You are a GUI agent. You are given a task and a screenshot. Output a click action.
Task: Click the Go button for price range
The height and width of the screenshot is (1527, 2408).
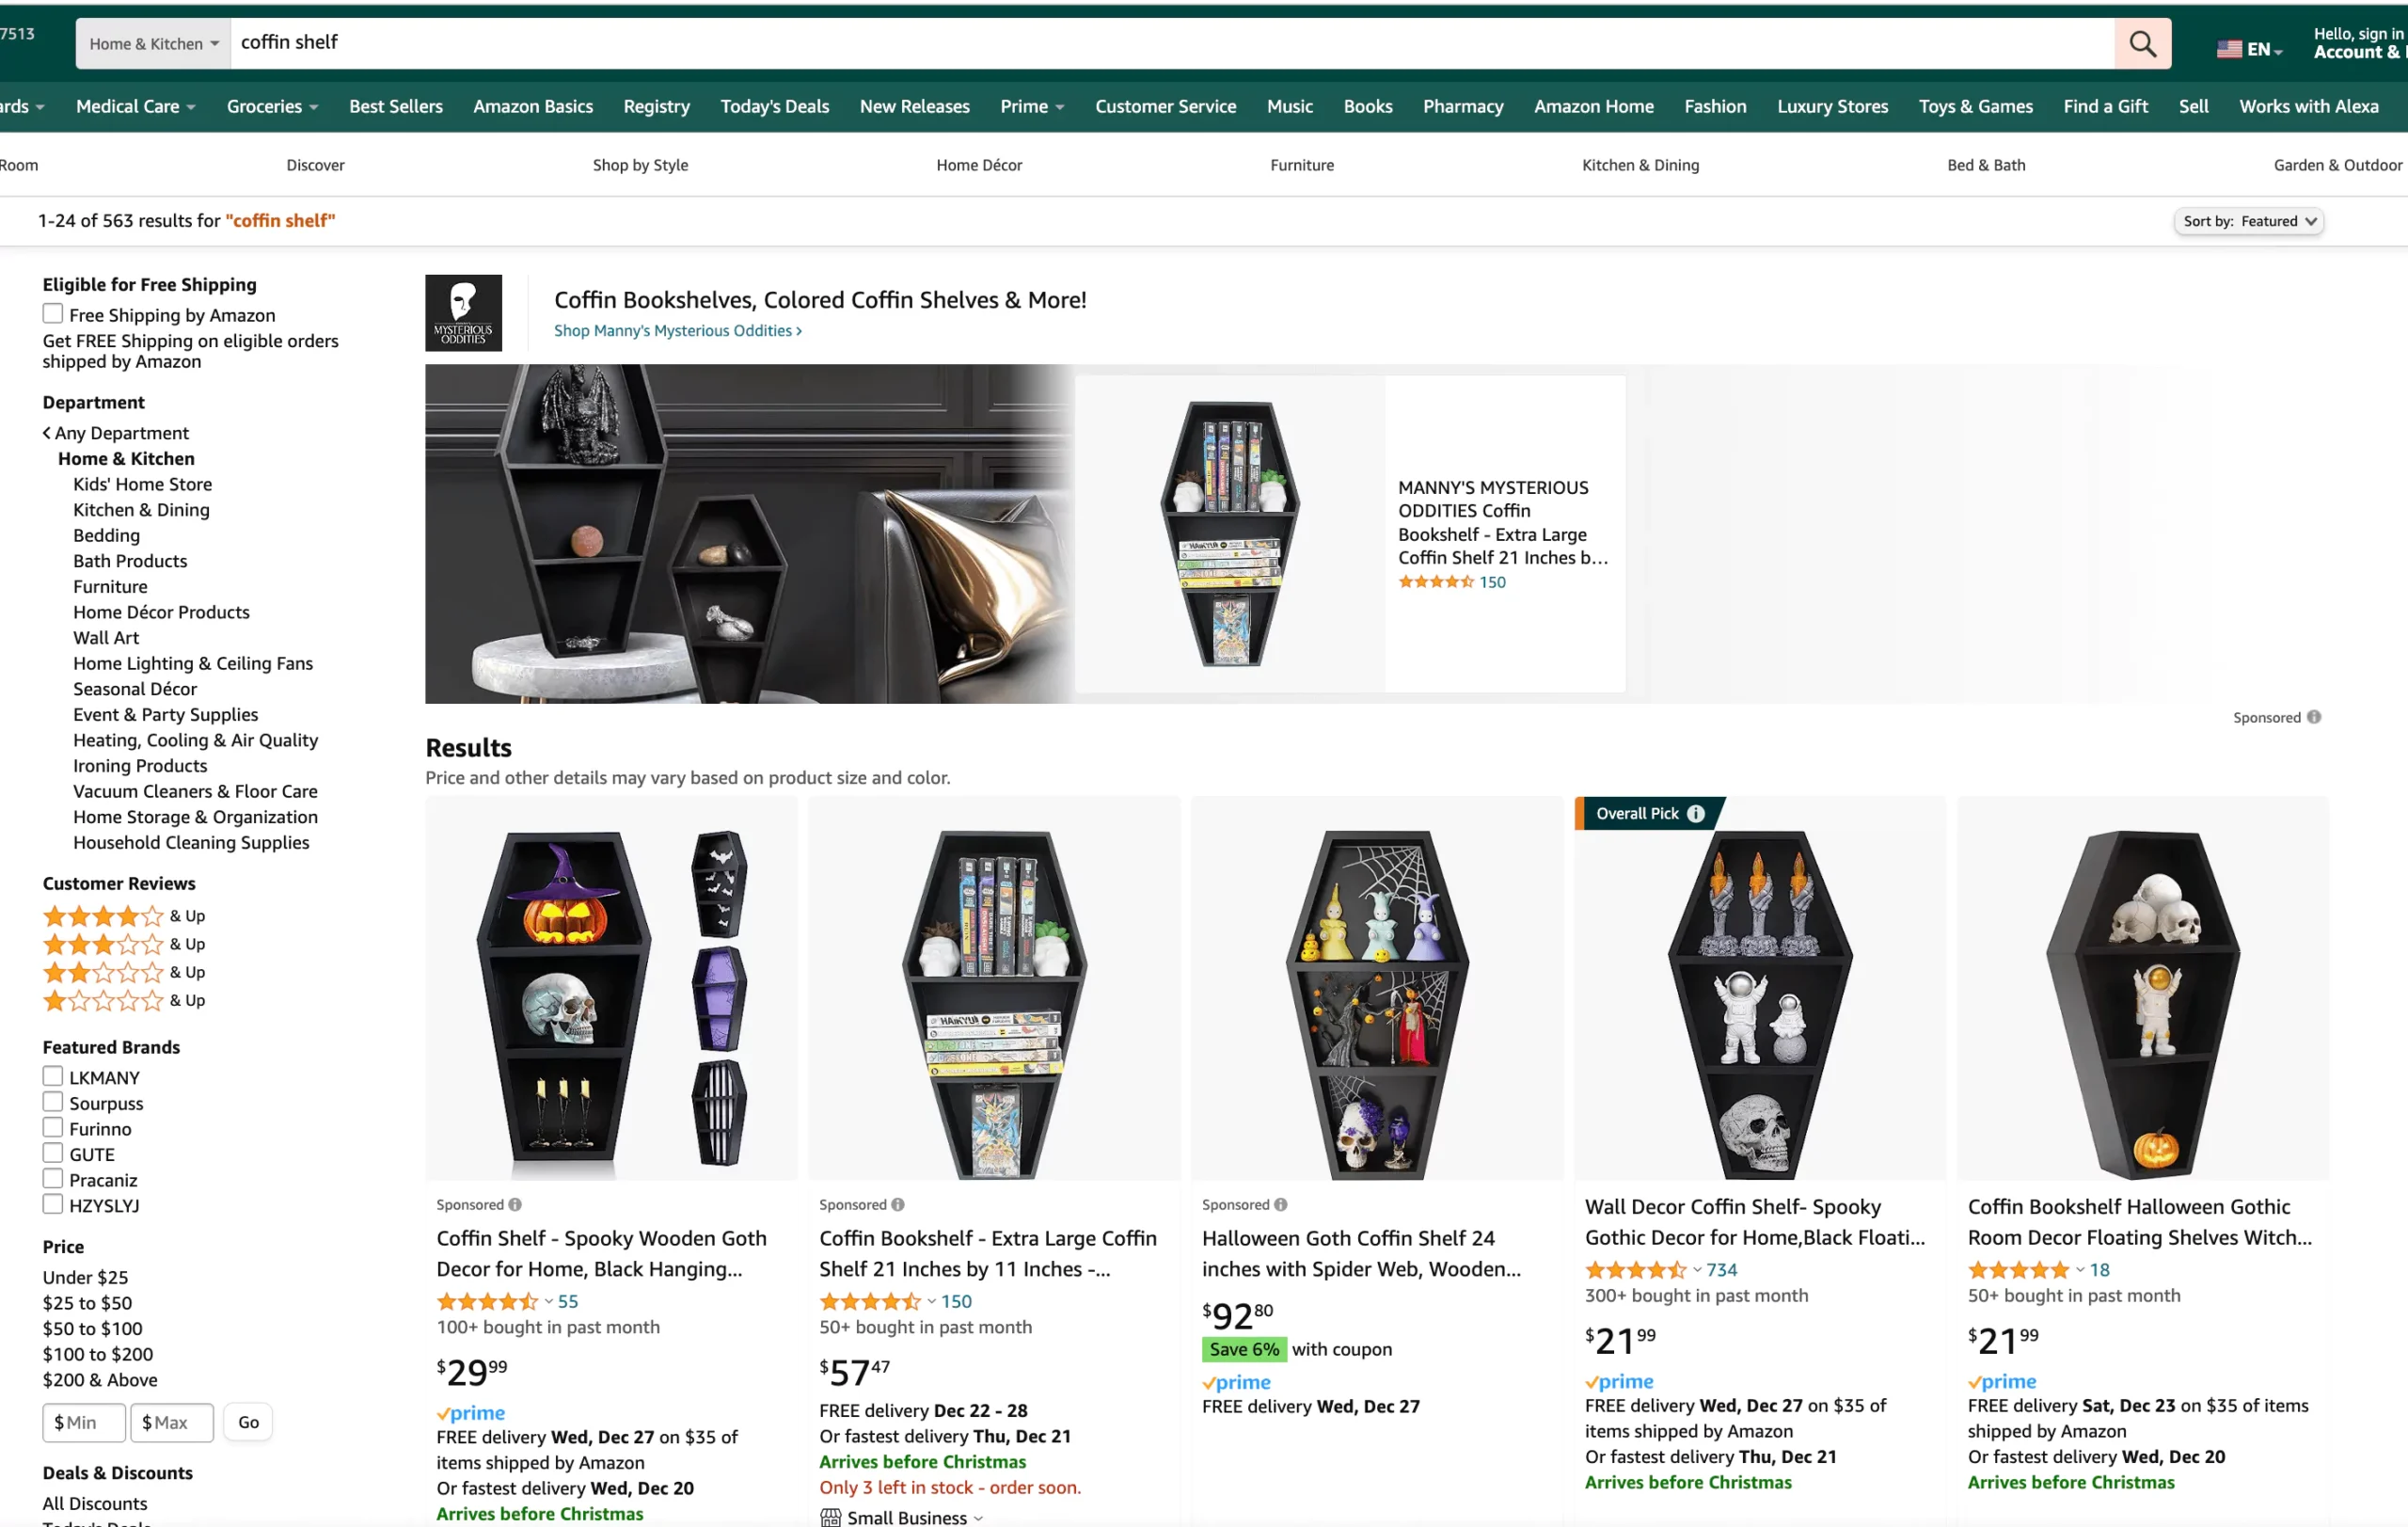coord(247,1422)
